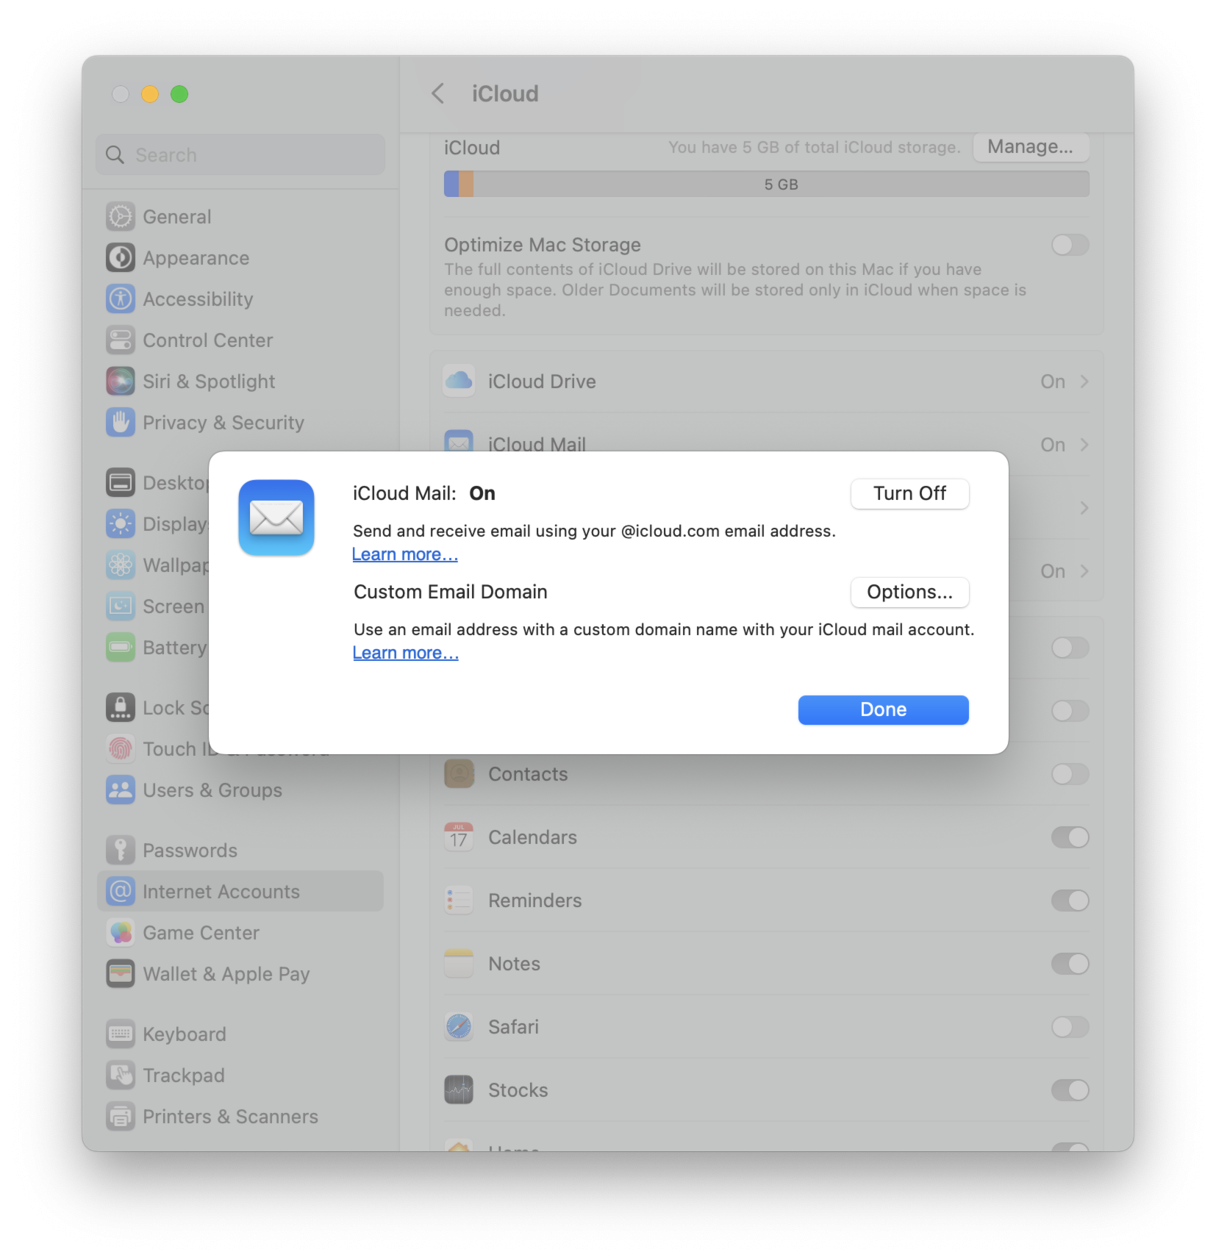1216x1260 pixels.
Task: Click the Internet Accounts sidebar icon
Action: click(x=120, y=891)
